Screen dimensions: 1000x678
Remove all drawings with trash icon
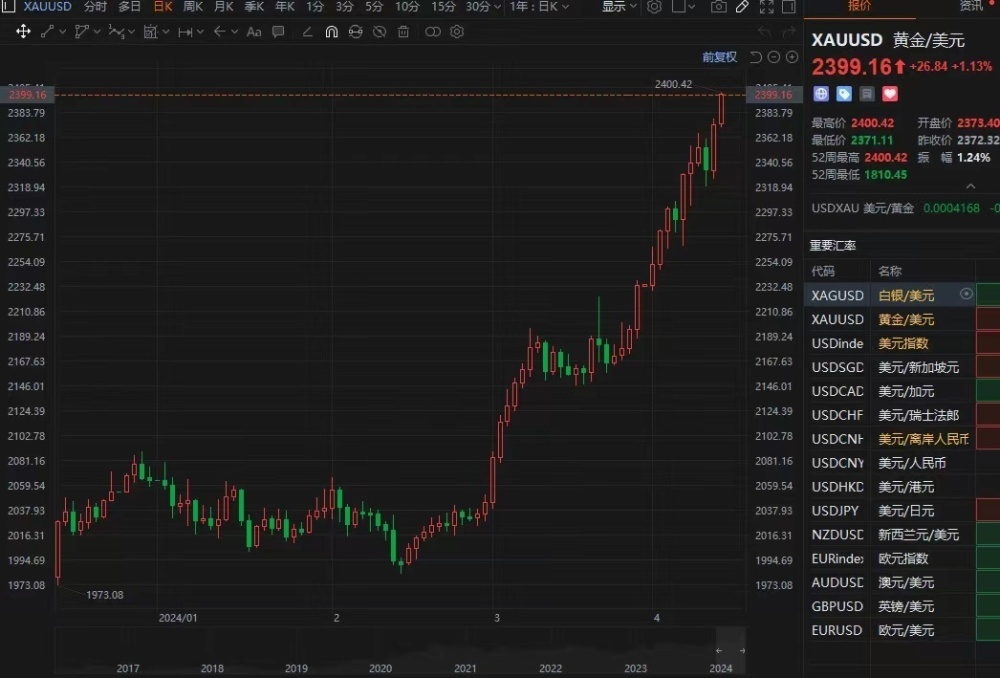point(403,31)
